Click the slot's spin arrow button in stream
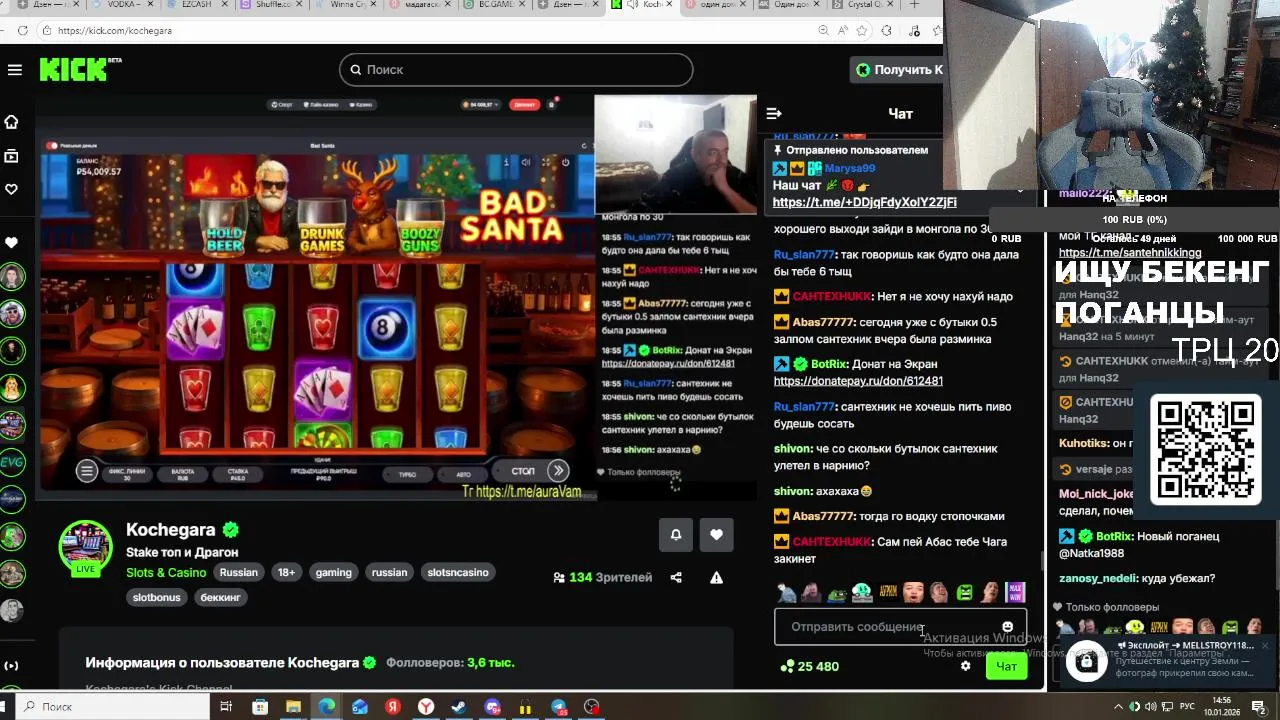Viewport: 1280px width, 720px height. [x=558, y=471]
